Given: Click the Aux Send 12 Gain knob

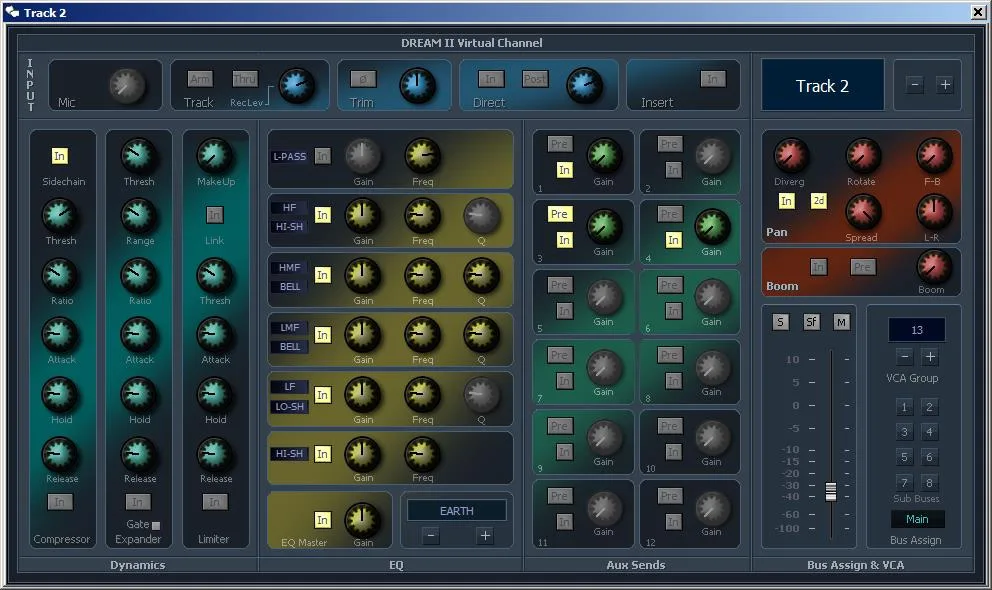Looking at the screenshot, I should pyautogui.click(x=712, y=508).
